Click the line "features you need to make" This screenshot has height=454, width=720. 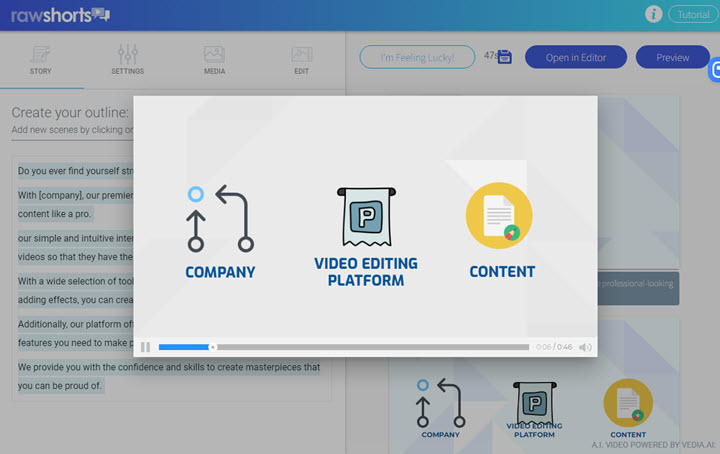coord(75,342)
